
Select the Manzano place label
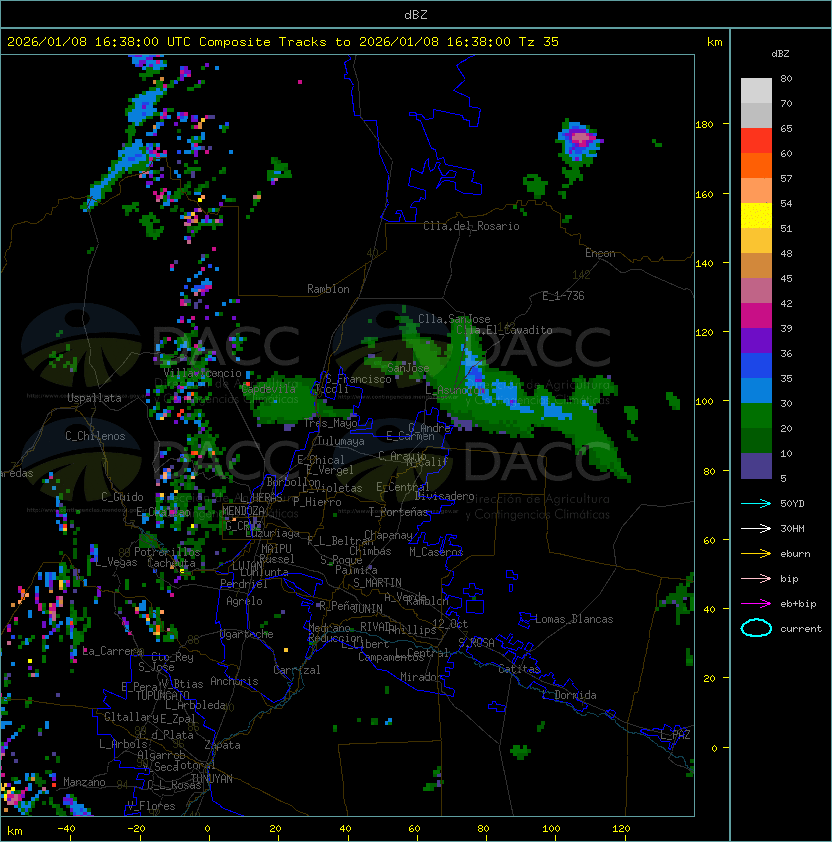[84, 782]
